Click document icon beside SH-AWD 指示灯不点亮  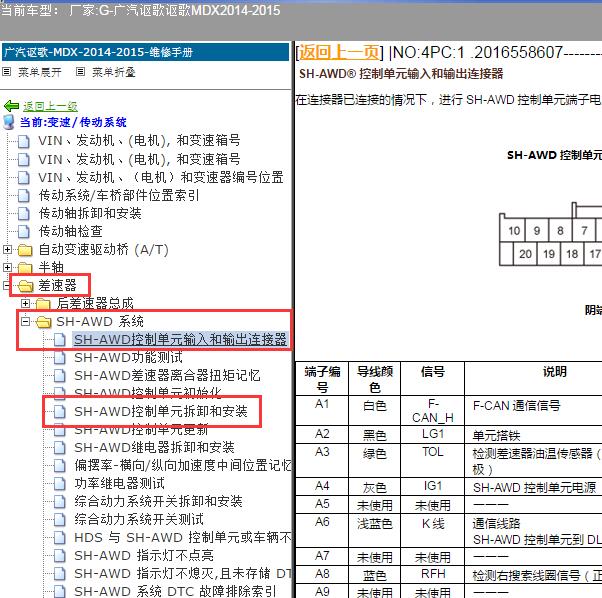pos(60,556)
